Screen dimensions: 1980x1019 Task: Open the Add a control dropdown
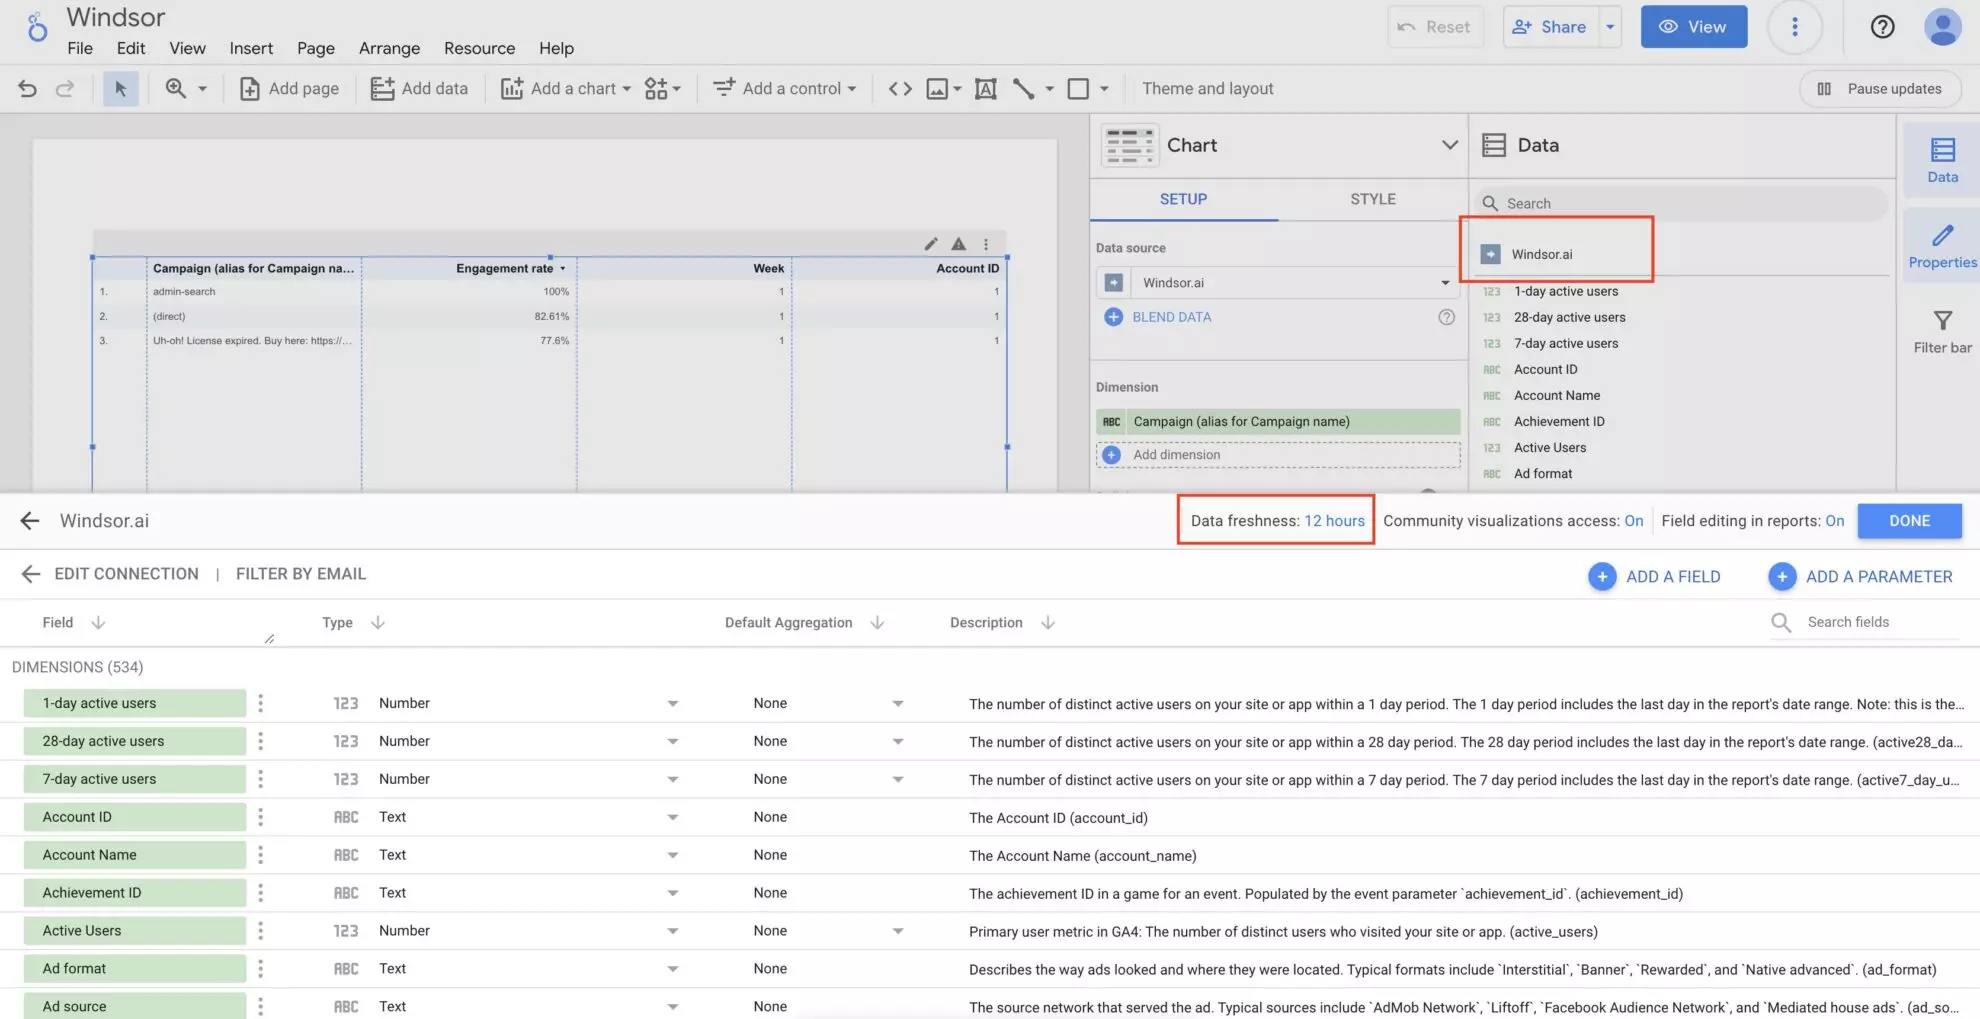(x=785, y=88)
